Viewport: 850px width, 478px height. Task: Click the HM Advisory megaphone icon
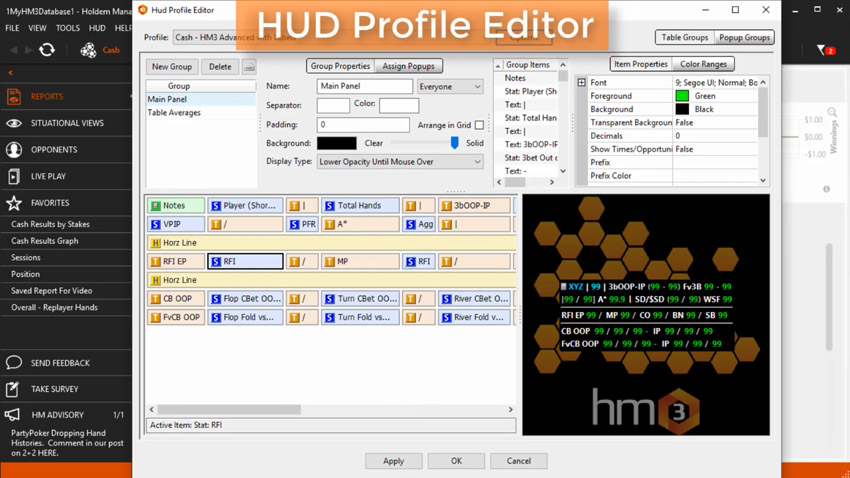(13, 415)
